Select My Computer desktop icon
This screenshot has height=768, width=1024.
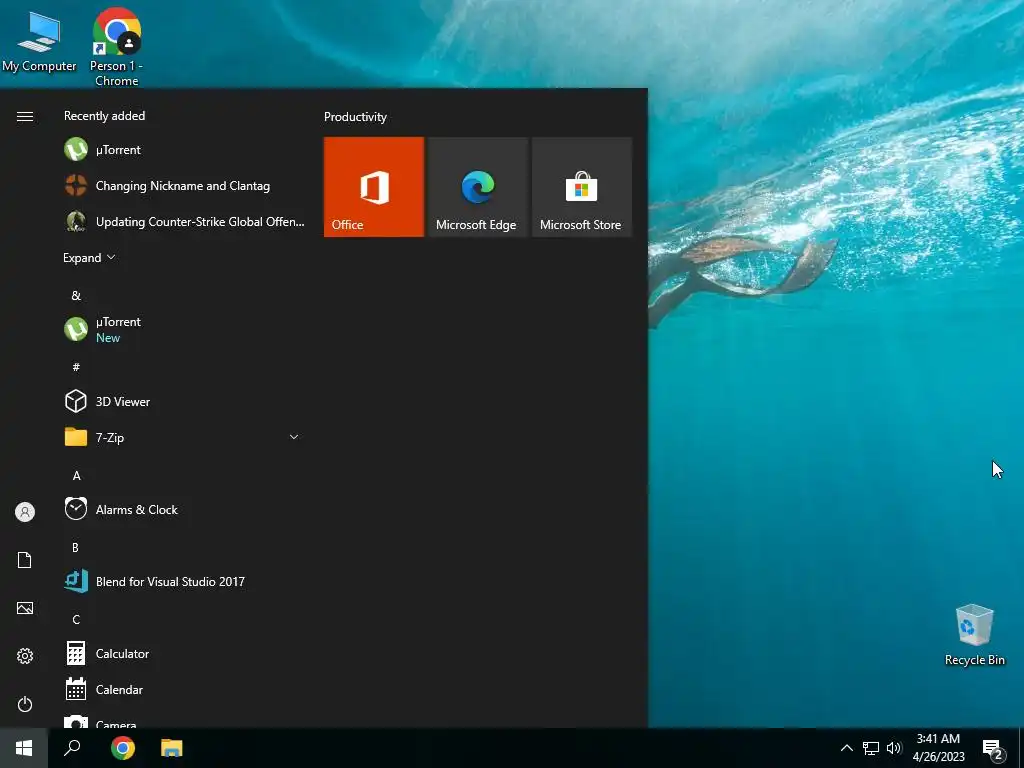[39, 40]
